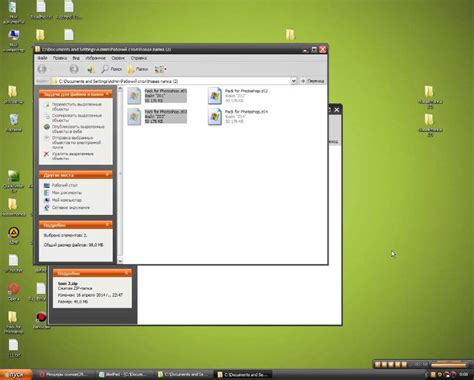Toggle the Папки (Folders) pane button
474x380 pixels.
tap(138, 69)
